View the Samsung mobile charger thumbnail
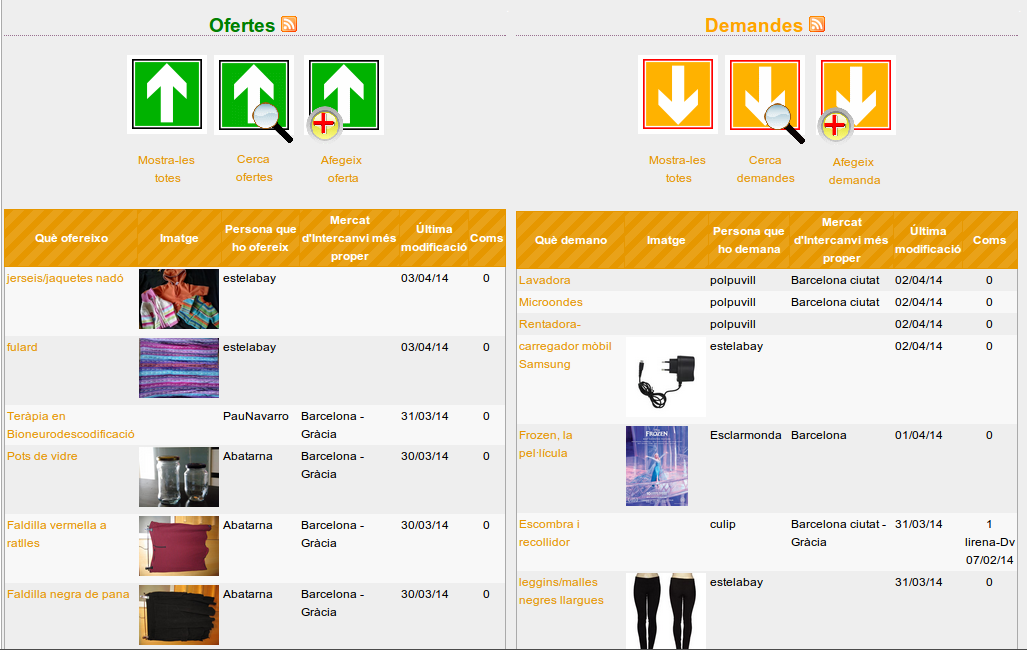 (x=665, y=376)
